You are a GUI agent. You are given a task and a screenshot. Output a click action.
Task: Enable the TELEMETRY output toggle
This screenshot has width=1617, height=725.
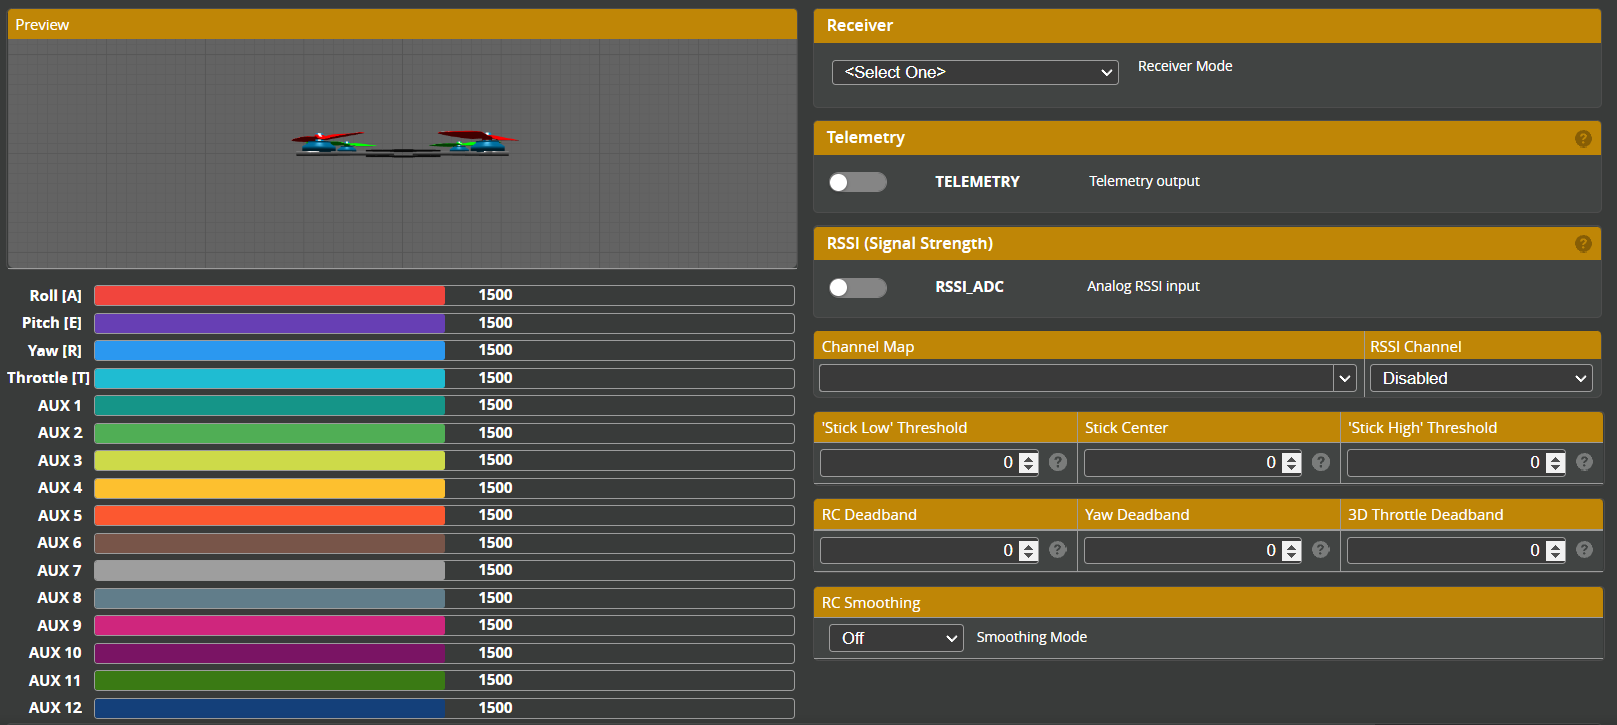(x=857, y=182)
